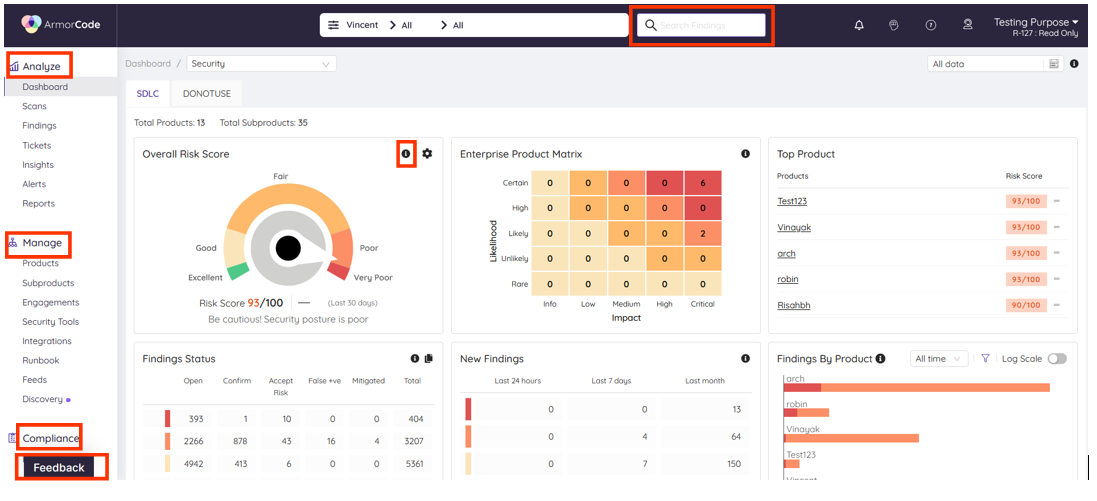Open the Vincent product selector

click(362, 25)
